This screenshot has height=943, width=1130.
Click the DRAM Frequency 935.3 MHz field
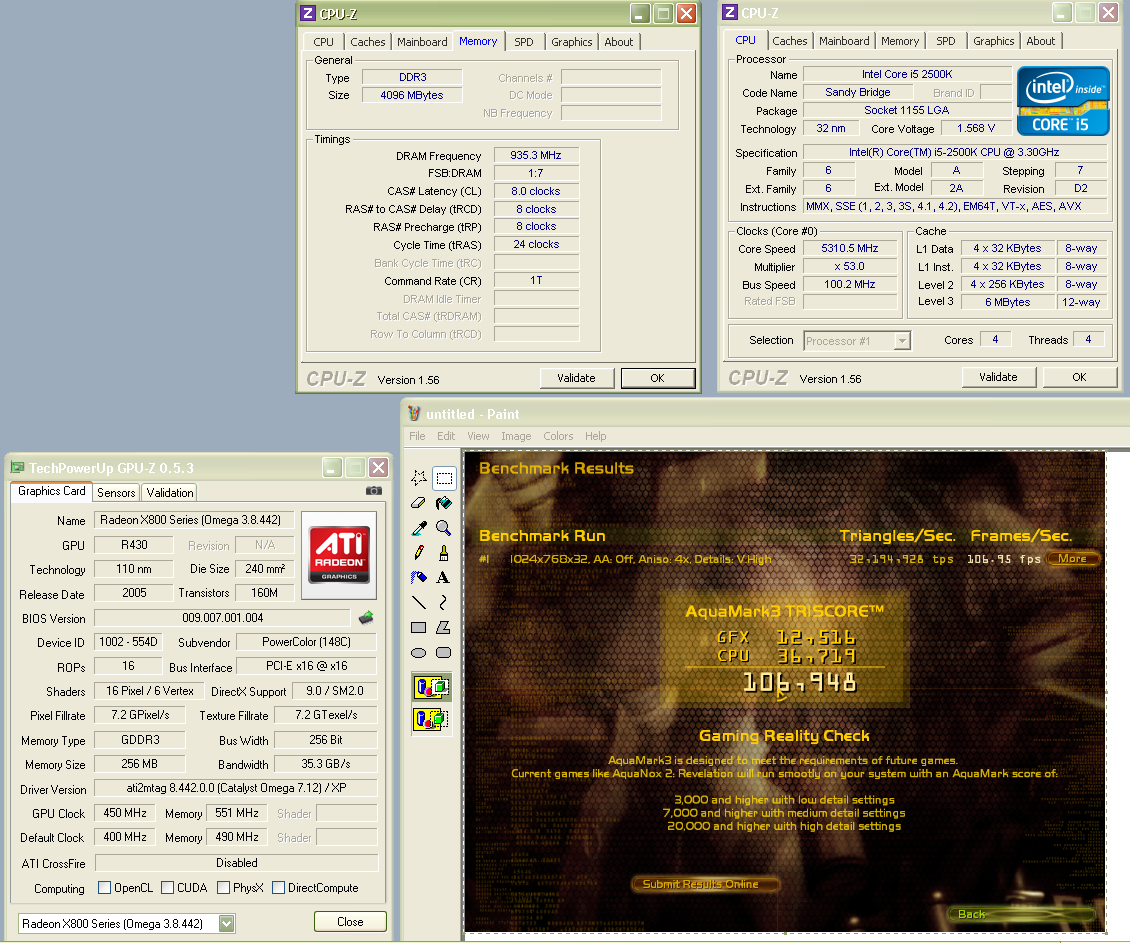536,155
